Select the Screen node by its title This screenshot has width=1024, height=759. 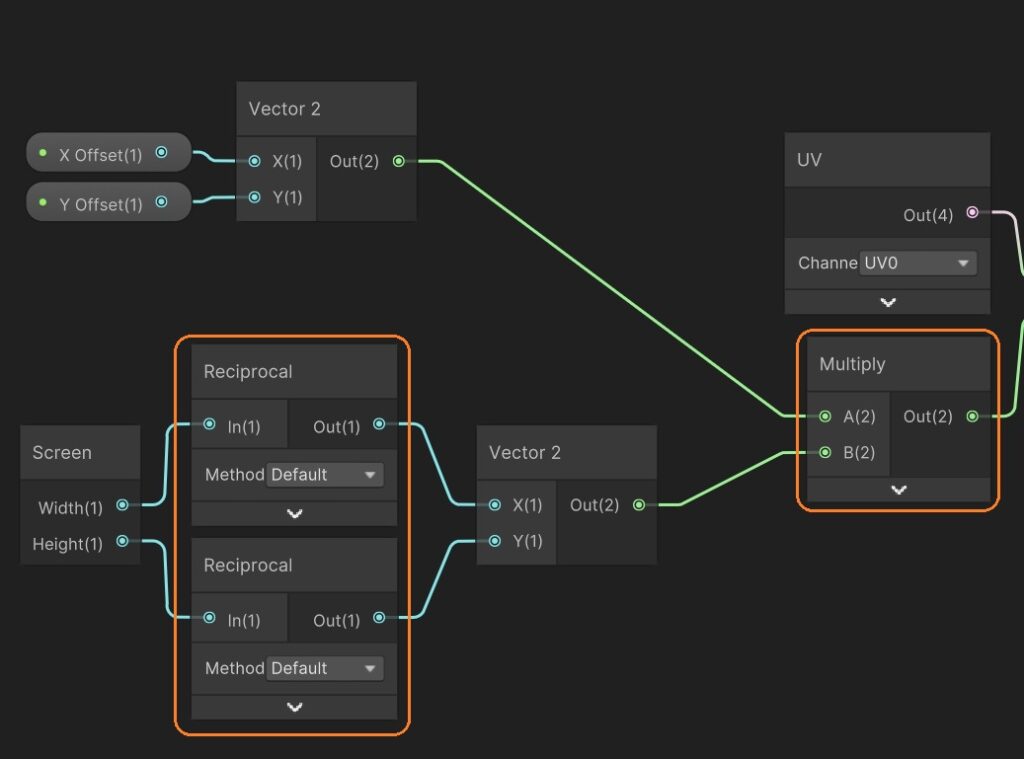62,453
